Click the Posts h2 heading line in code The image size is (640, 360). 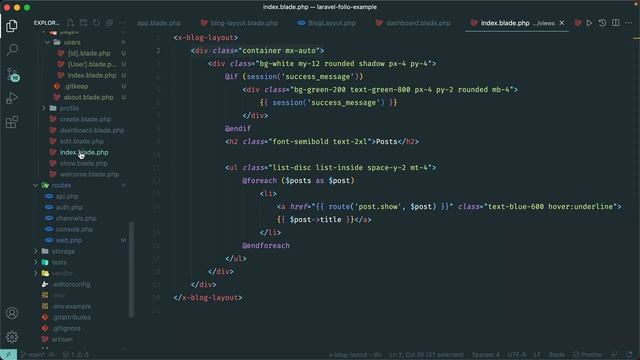(322, 142)
